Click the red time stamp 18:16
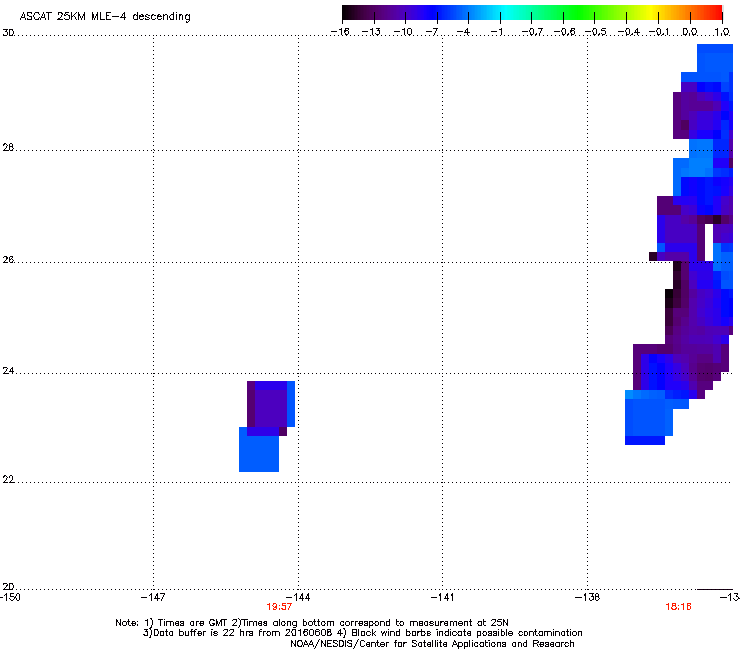 [x=678, y=607]
